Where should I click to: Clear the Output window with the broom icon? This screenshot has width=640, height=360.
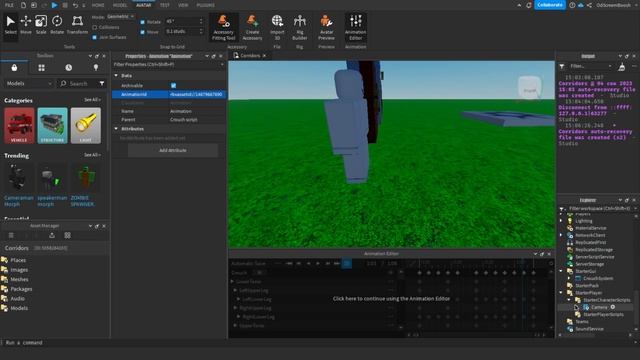[x=622, y=67]
